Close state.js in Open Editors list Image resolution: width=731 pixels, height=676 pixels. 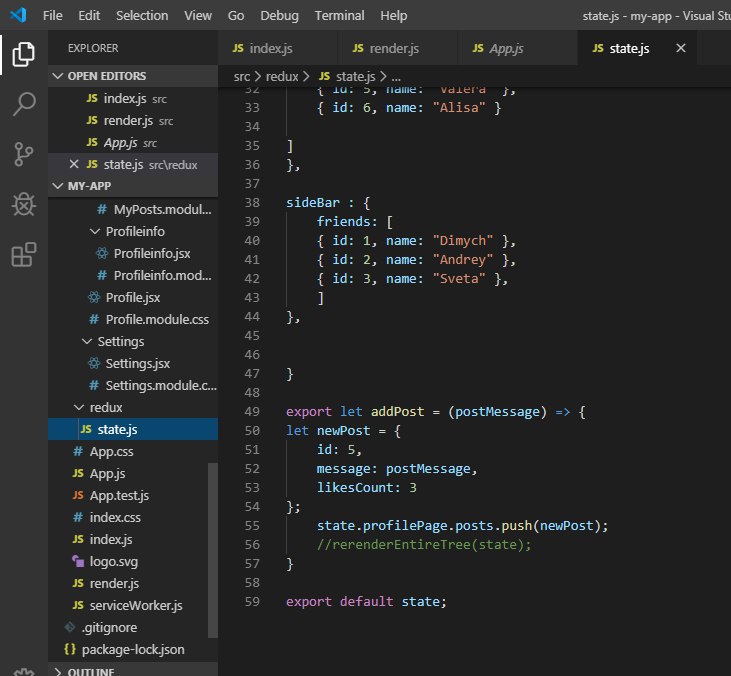(74, 164)
